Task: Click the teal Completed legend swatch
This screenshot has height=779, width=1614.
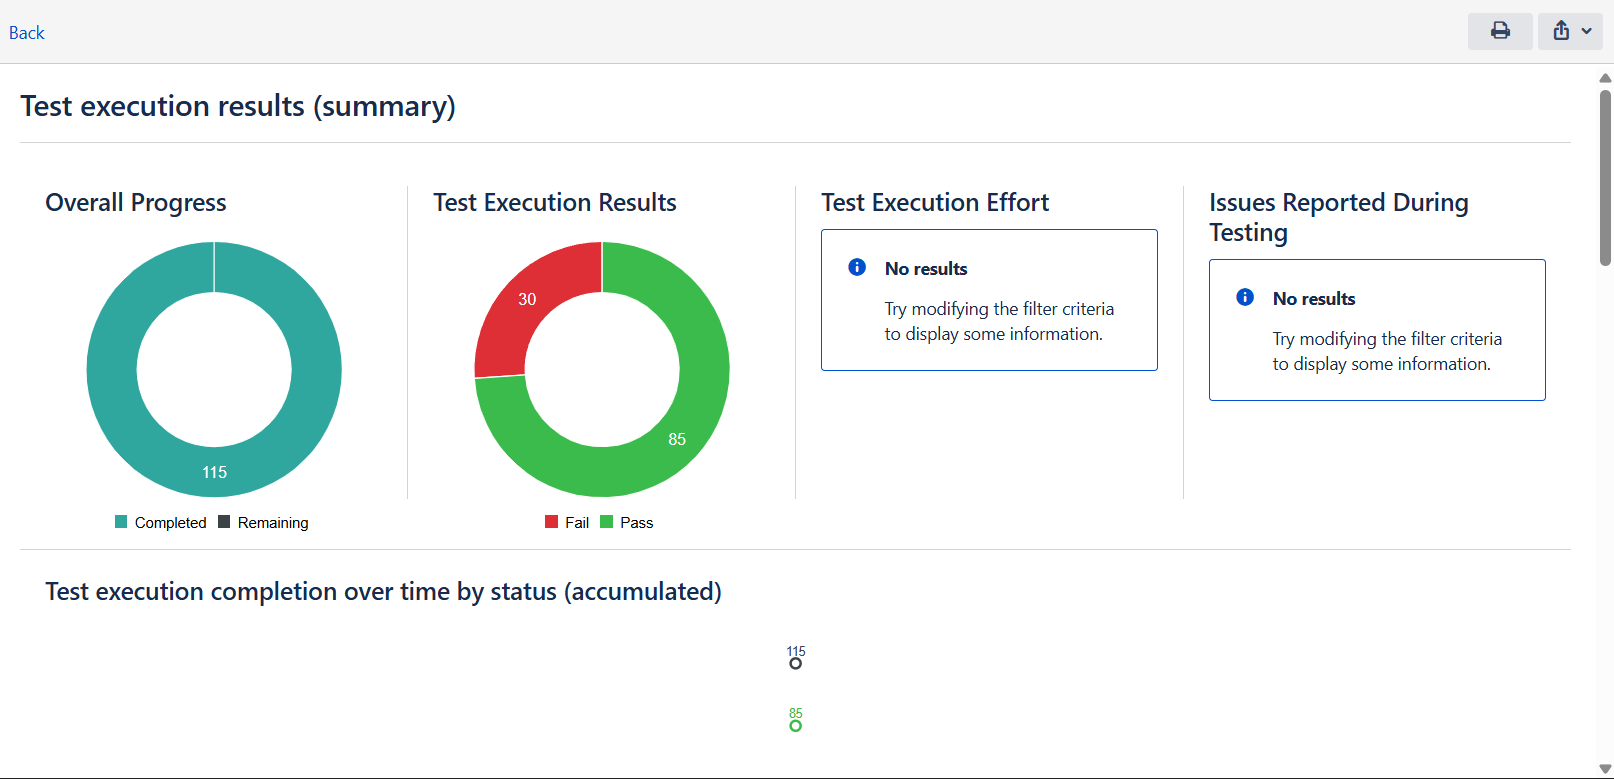Action: pyautogui.click(x=121, y=522)
